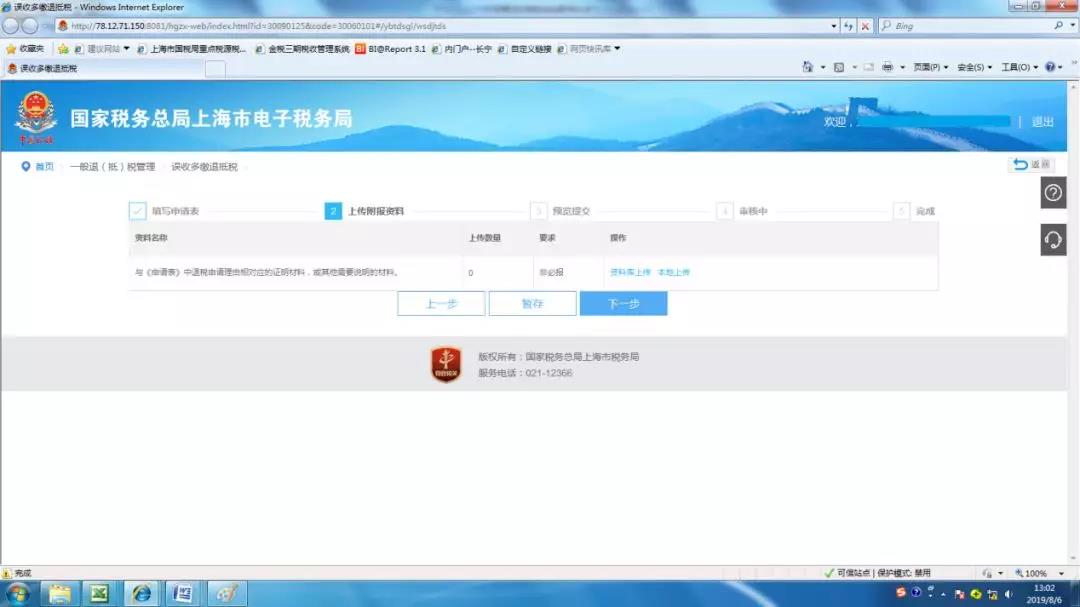Navigate to 首页 in the breadcrumb

coord(44,165)
